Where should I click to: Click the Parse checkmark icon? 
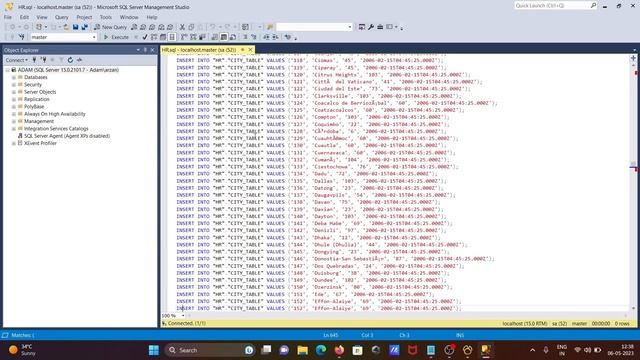(x=144, y=37)
